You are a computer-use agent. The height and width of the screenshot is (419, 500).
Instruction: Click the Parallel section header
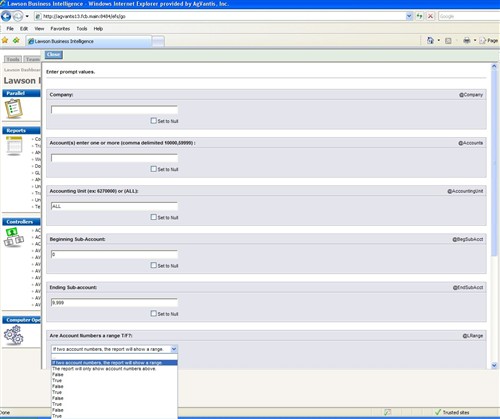click(21, 93)
